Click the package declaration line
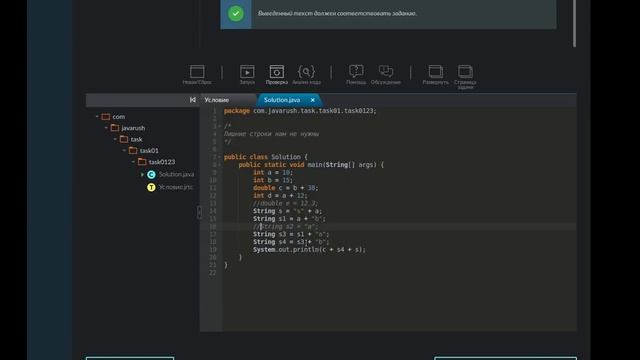640x360 pixels. pos(300,111)
